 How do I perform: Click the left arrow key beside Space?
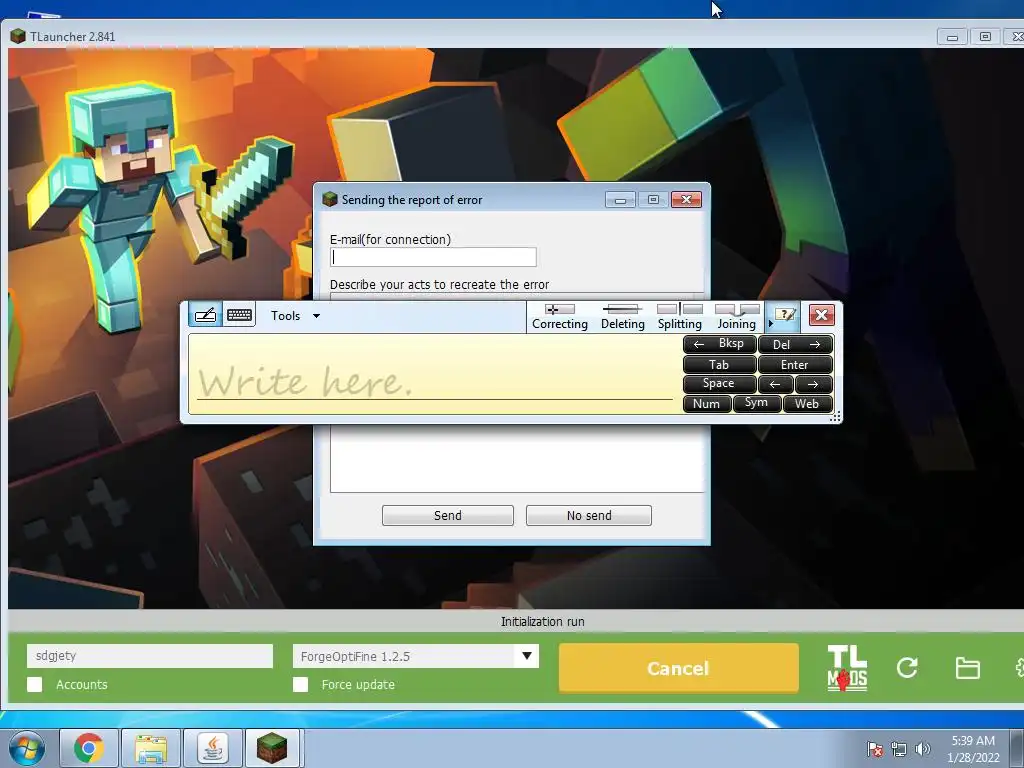coord(776,384)
